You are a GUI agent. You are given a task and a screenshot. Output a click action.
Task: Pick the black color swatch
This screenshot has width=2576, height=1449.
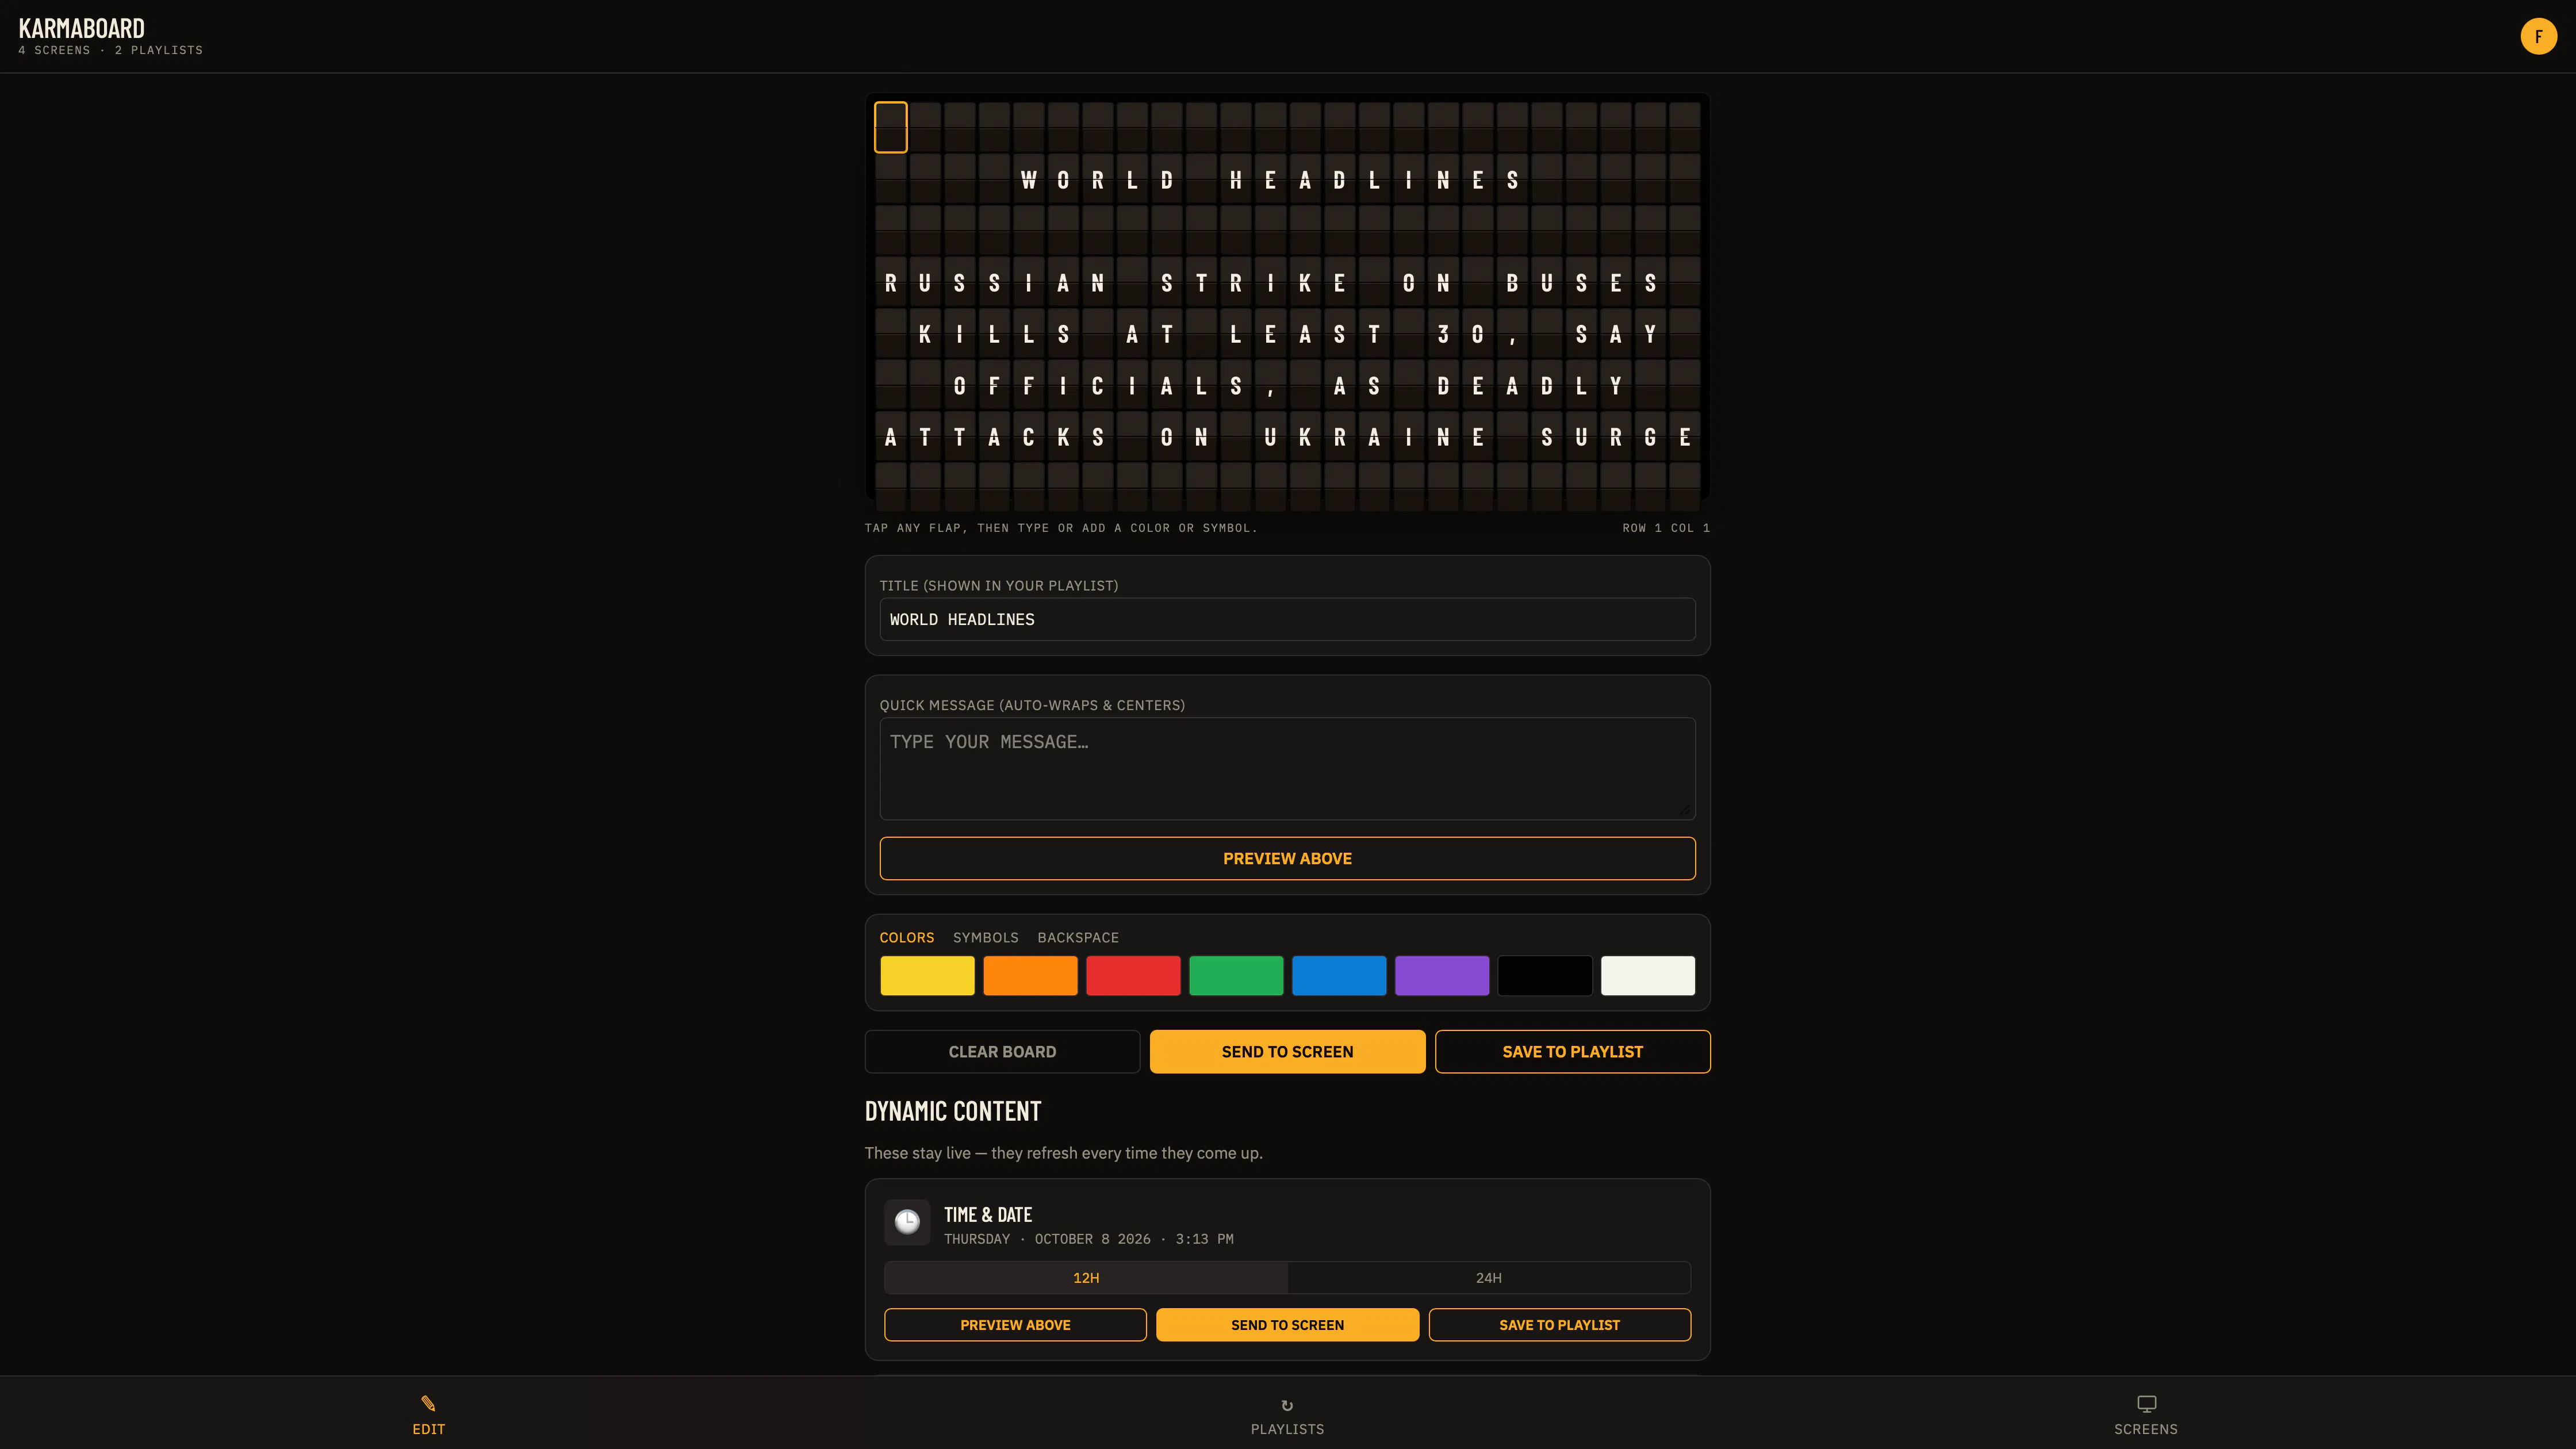[1545, 975]
